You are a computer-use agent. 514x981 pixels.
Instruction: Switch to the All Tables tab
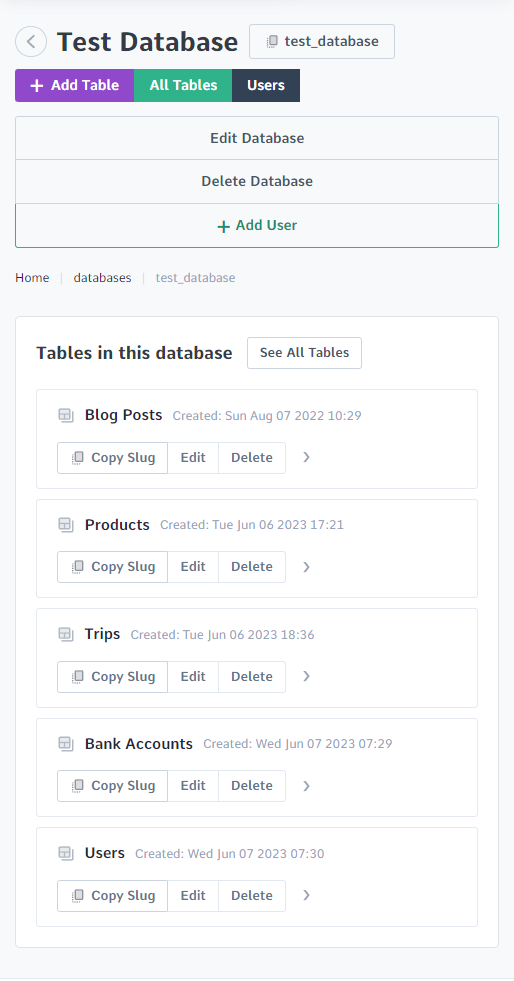[x=183, y=85]
